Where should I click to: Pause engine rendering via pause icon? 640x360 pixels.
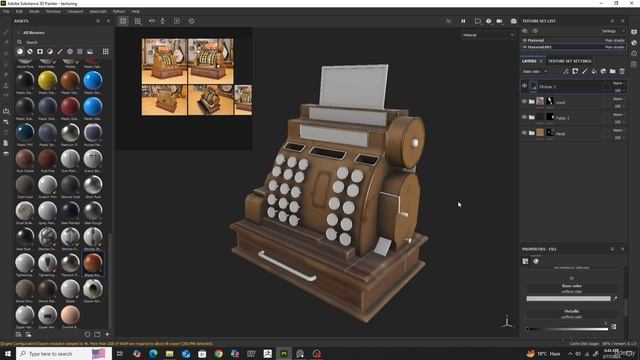(463, 21)
